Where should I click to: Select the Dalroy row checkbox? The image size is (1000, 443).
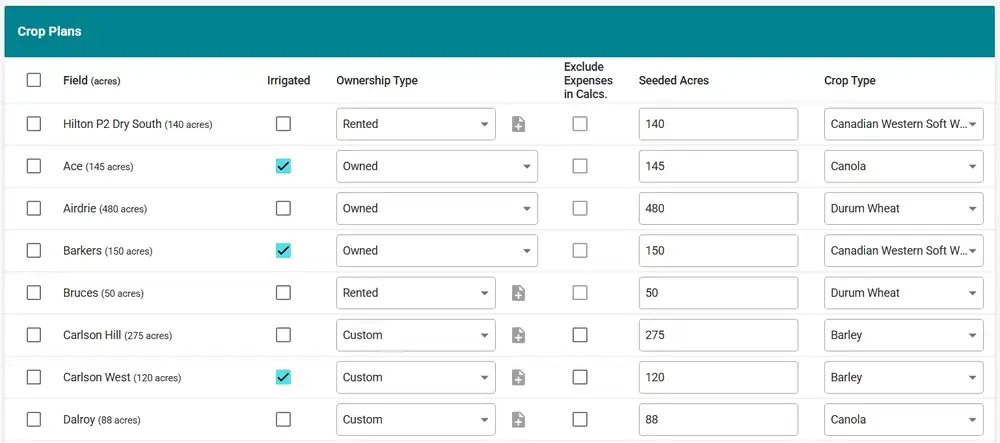pos(34,419)
